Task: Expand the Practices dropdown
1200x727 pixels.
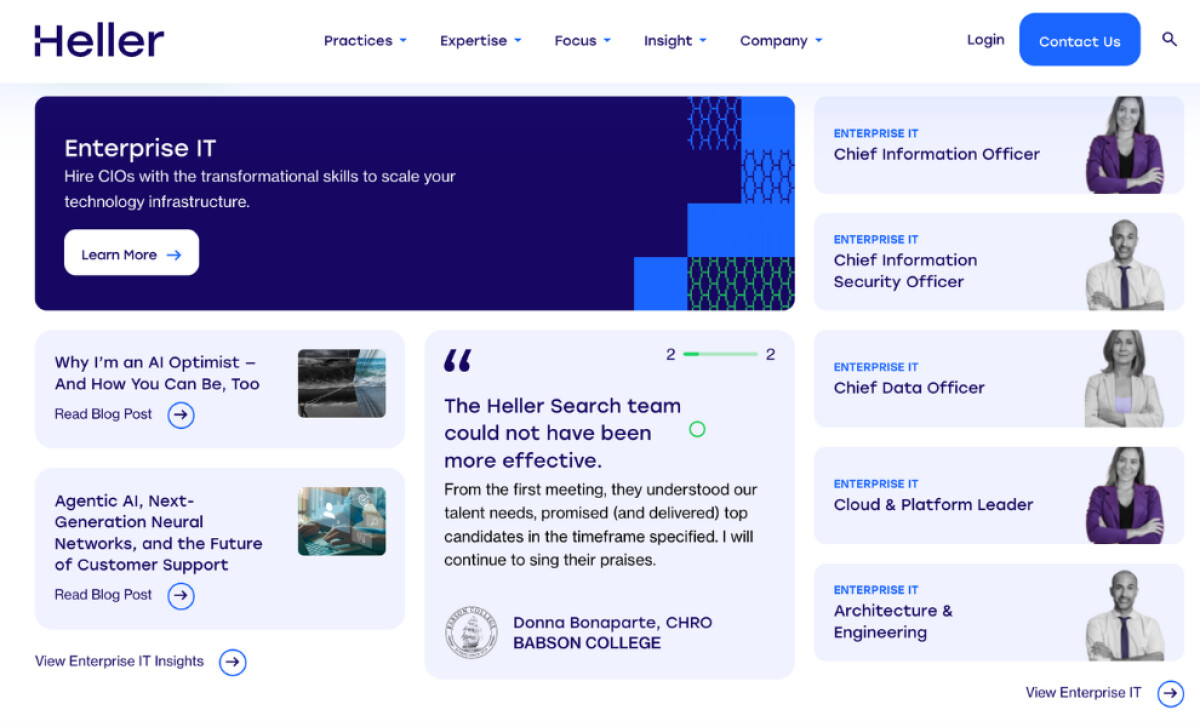Action: [x=365, y=40]
